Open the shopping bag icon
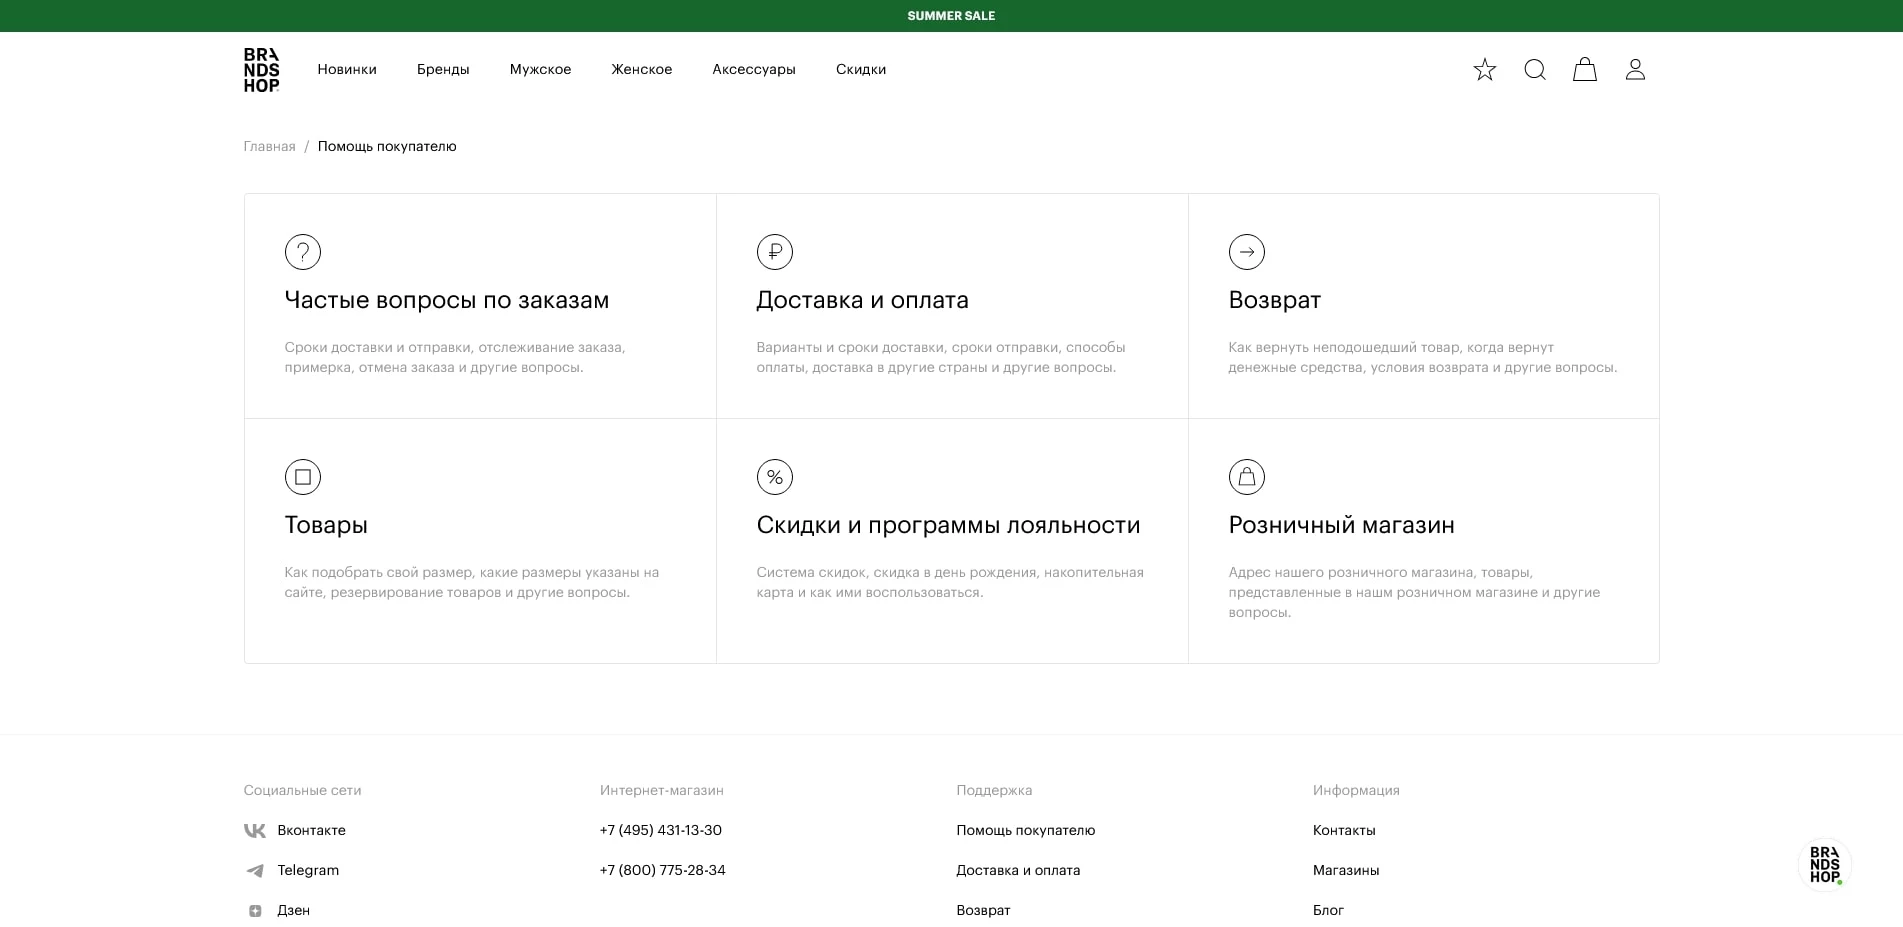1903x927 pixels. (x=1585, y=69)
